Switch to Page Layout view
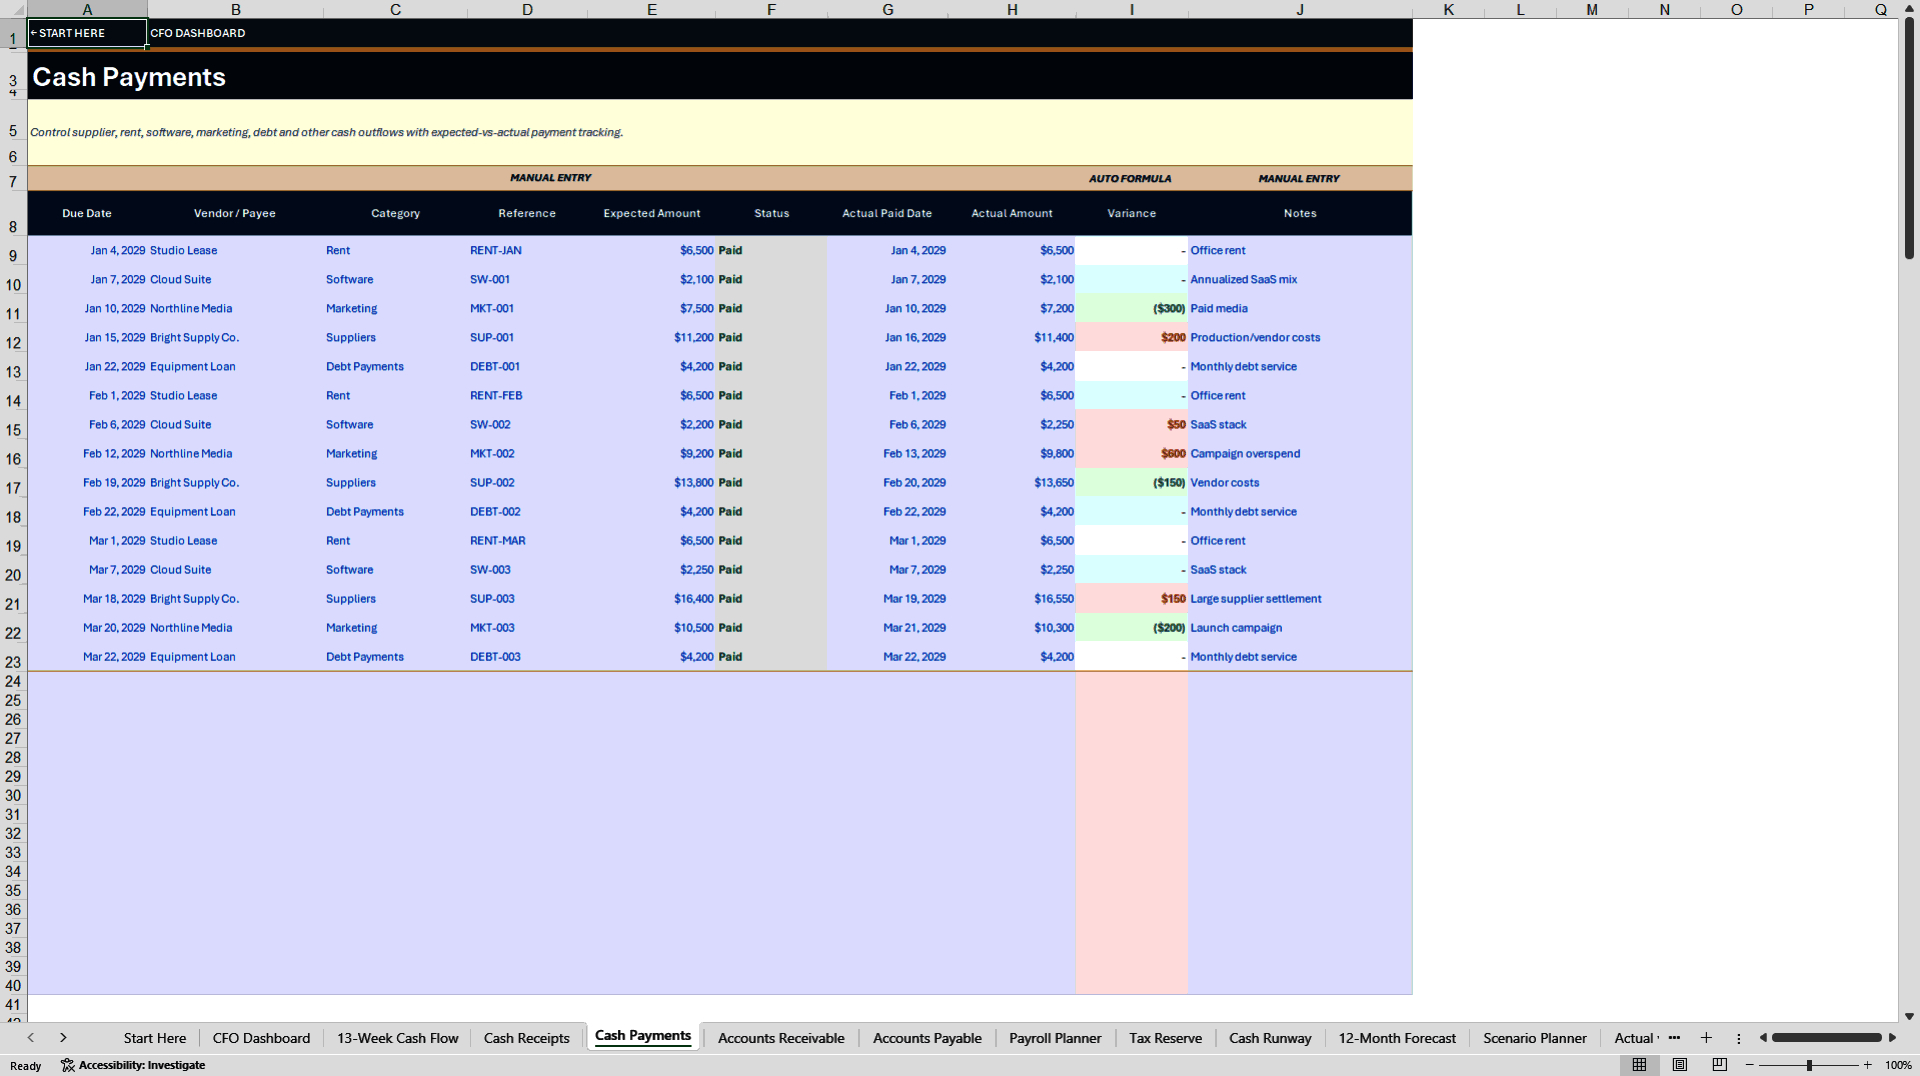Viewport: 1920px width, 1076px height. pyautogui.click(x=1680, y=1065)
